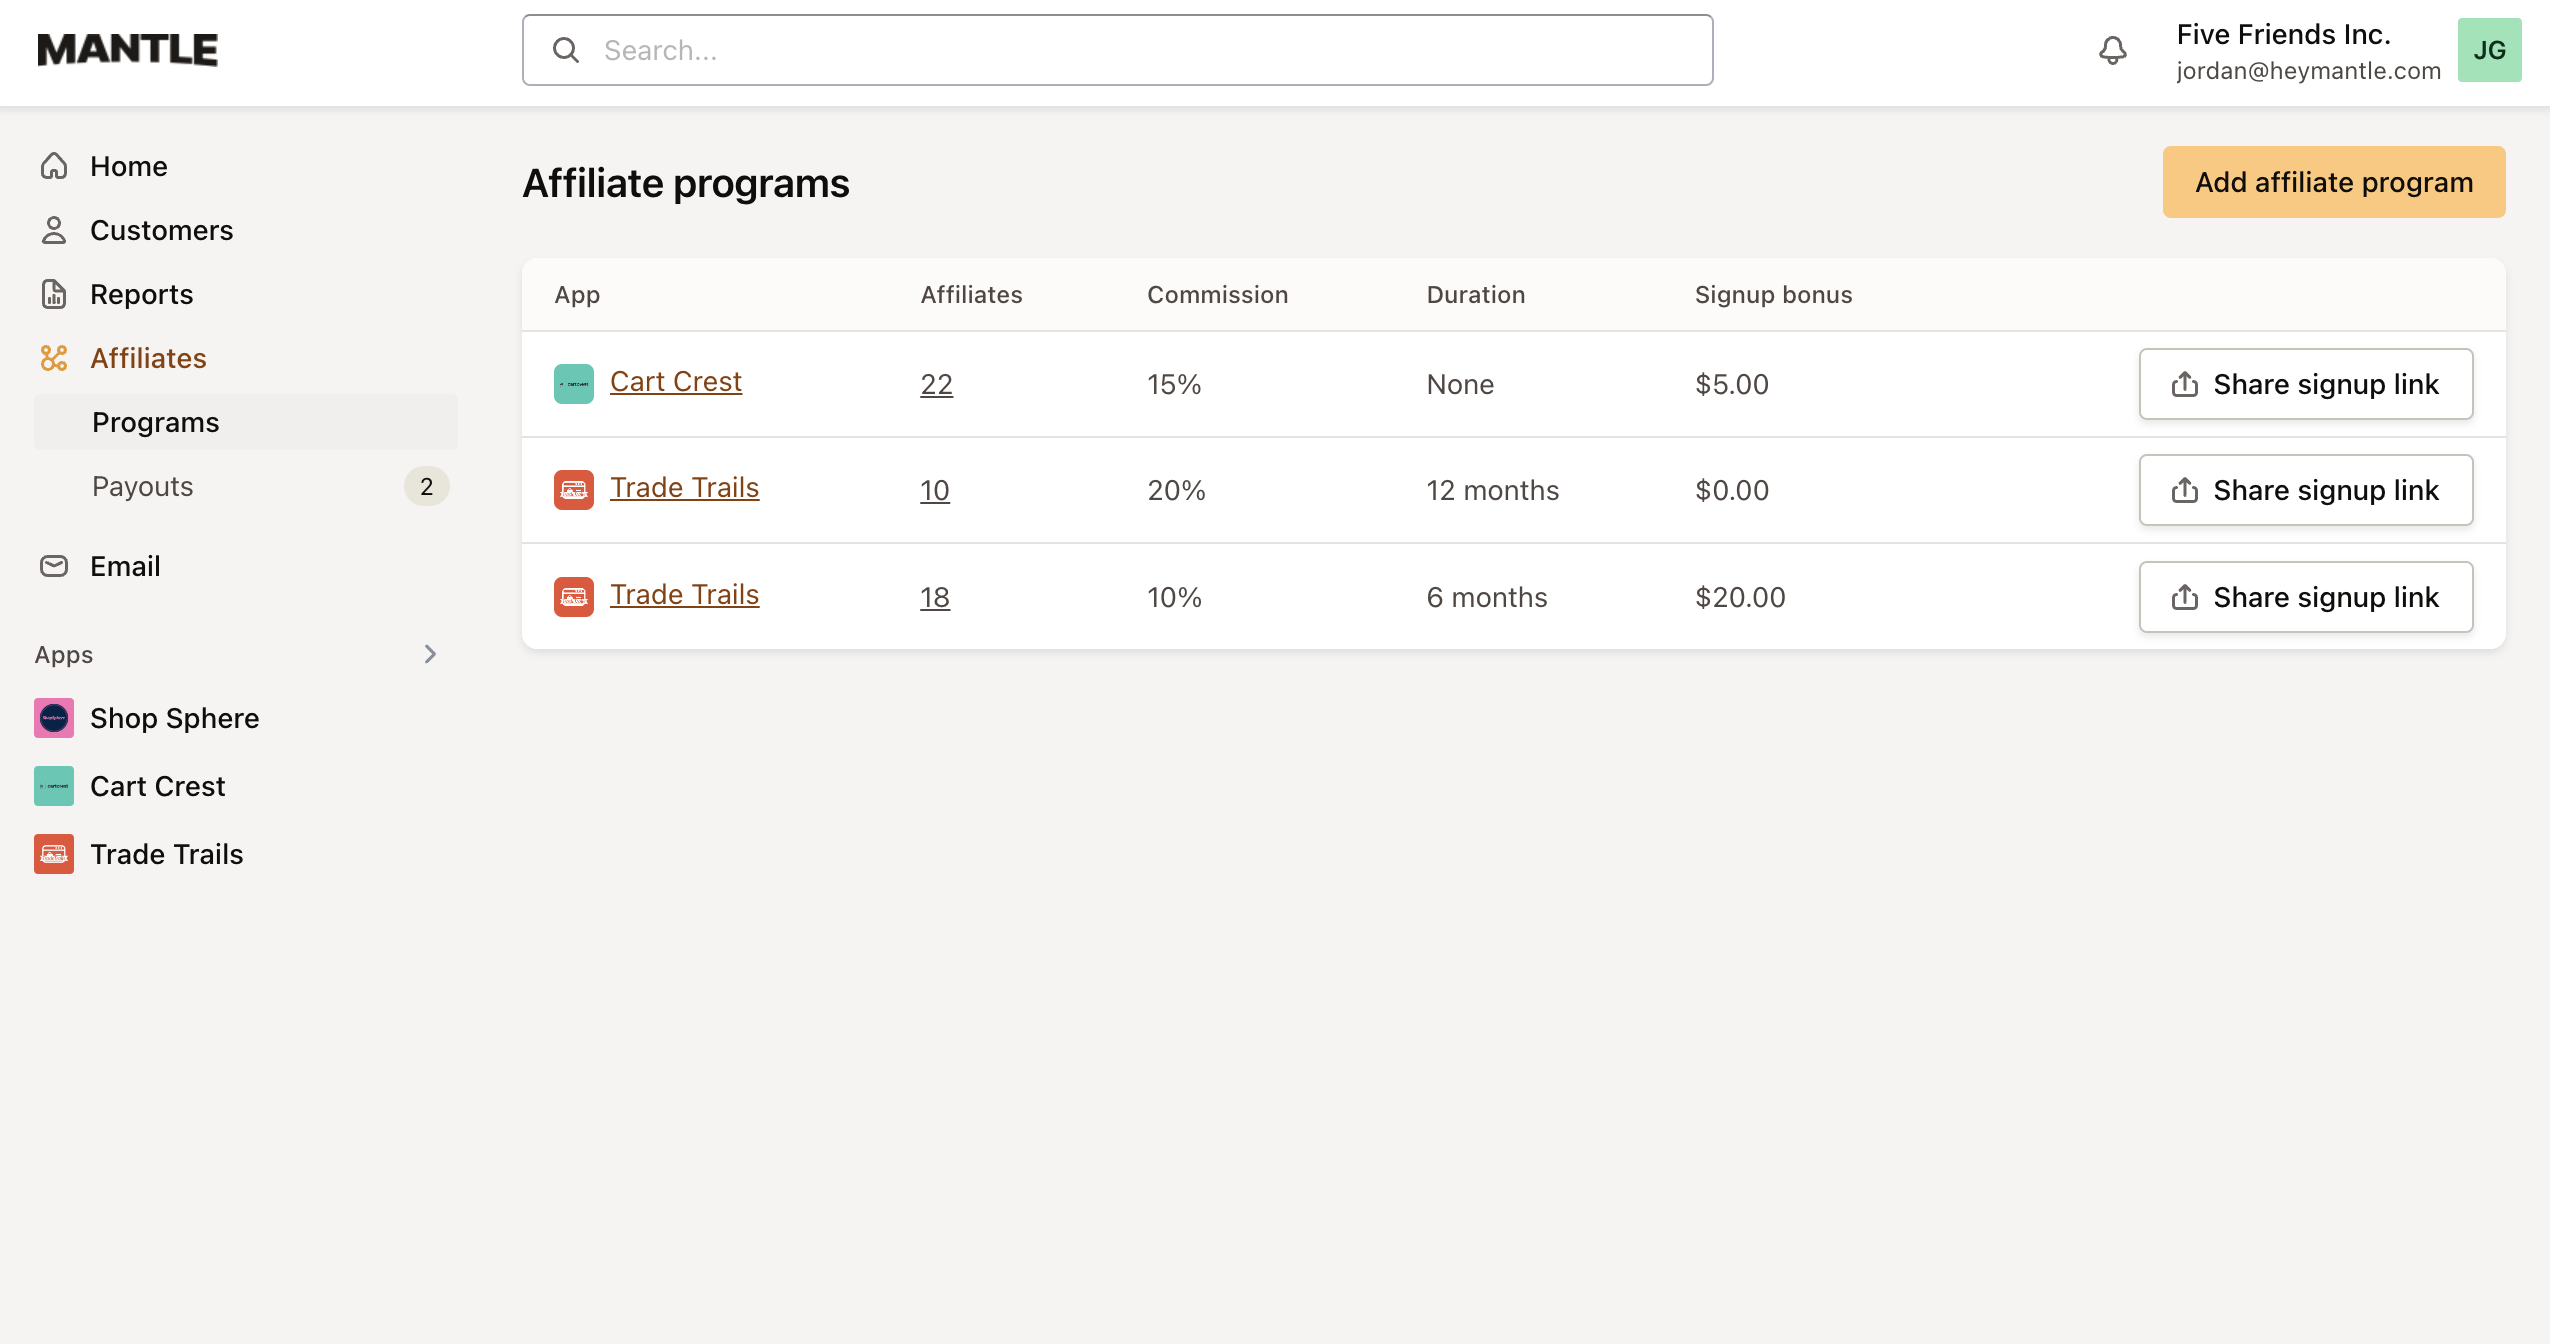Open Reports from the sidebar icon
The width and height of the screenshot is (2550, 1344).
click(x=54, y=294)
